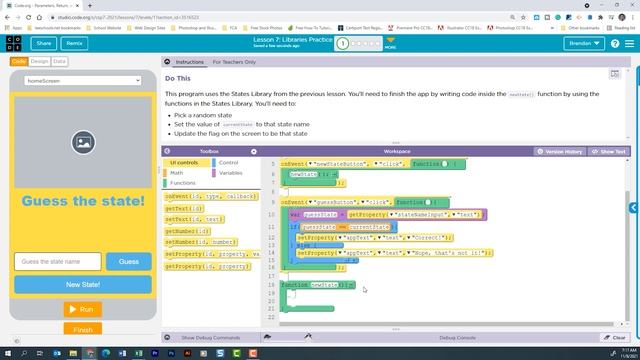Bookmark this page with star icon
Image resolution: width=640 pixels, height=360 pixels.
523,18
